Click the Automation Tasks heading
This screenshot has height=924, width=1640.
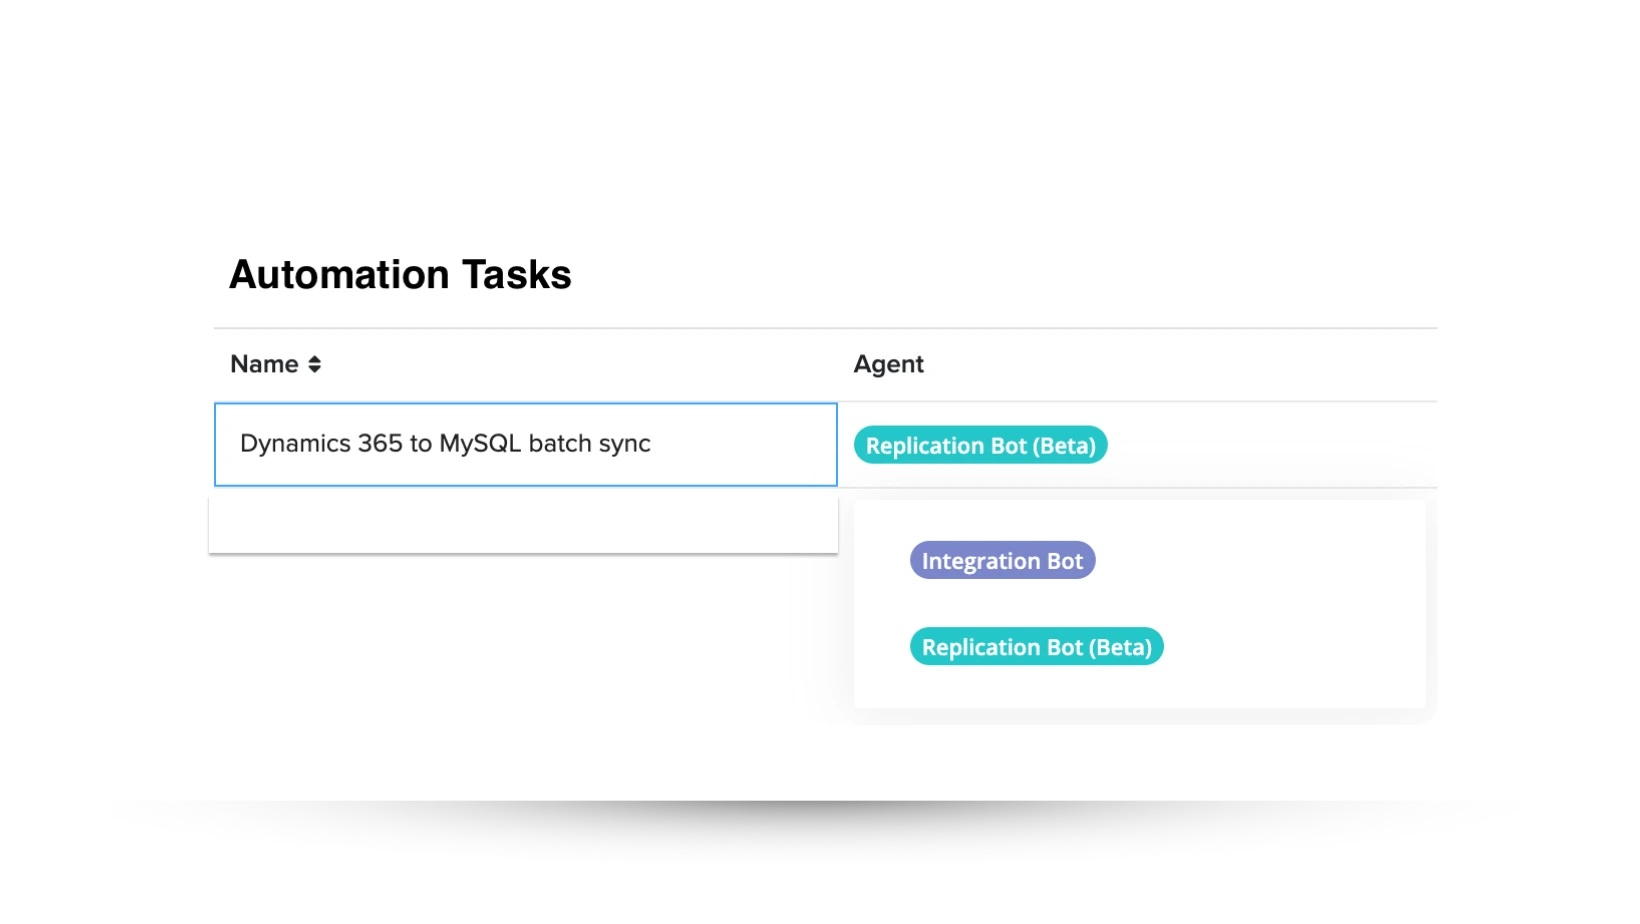pos(401,273)
